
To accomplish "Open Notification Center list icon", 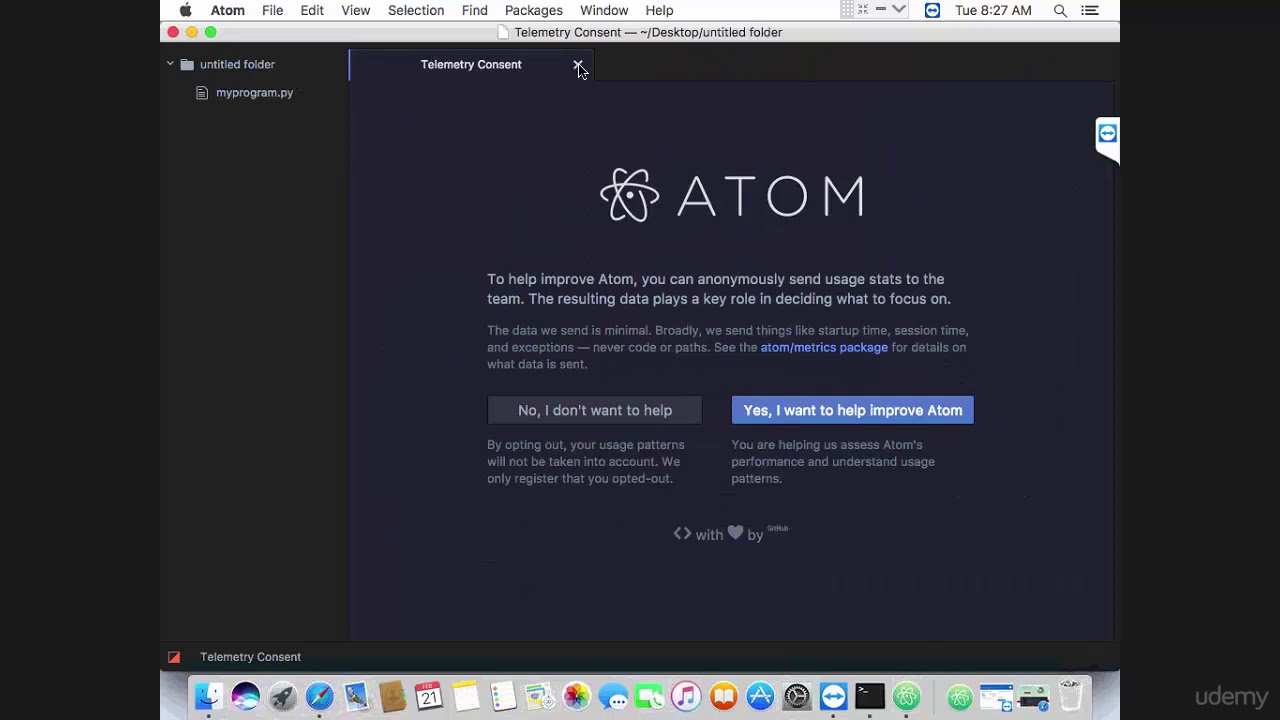I will click(x=1090, y=10).
